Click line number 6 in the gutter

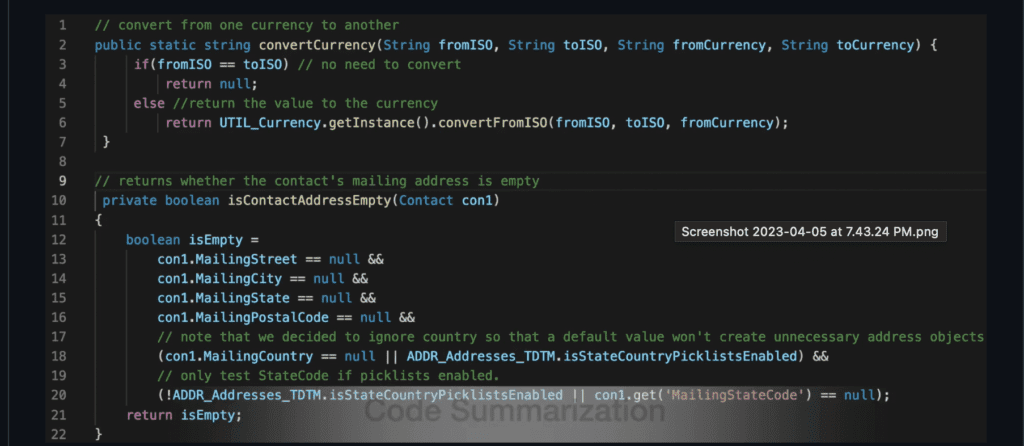pos(63,123)
